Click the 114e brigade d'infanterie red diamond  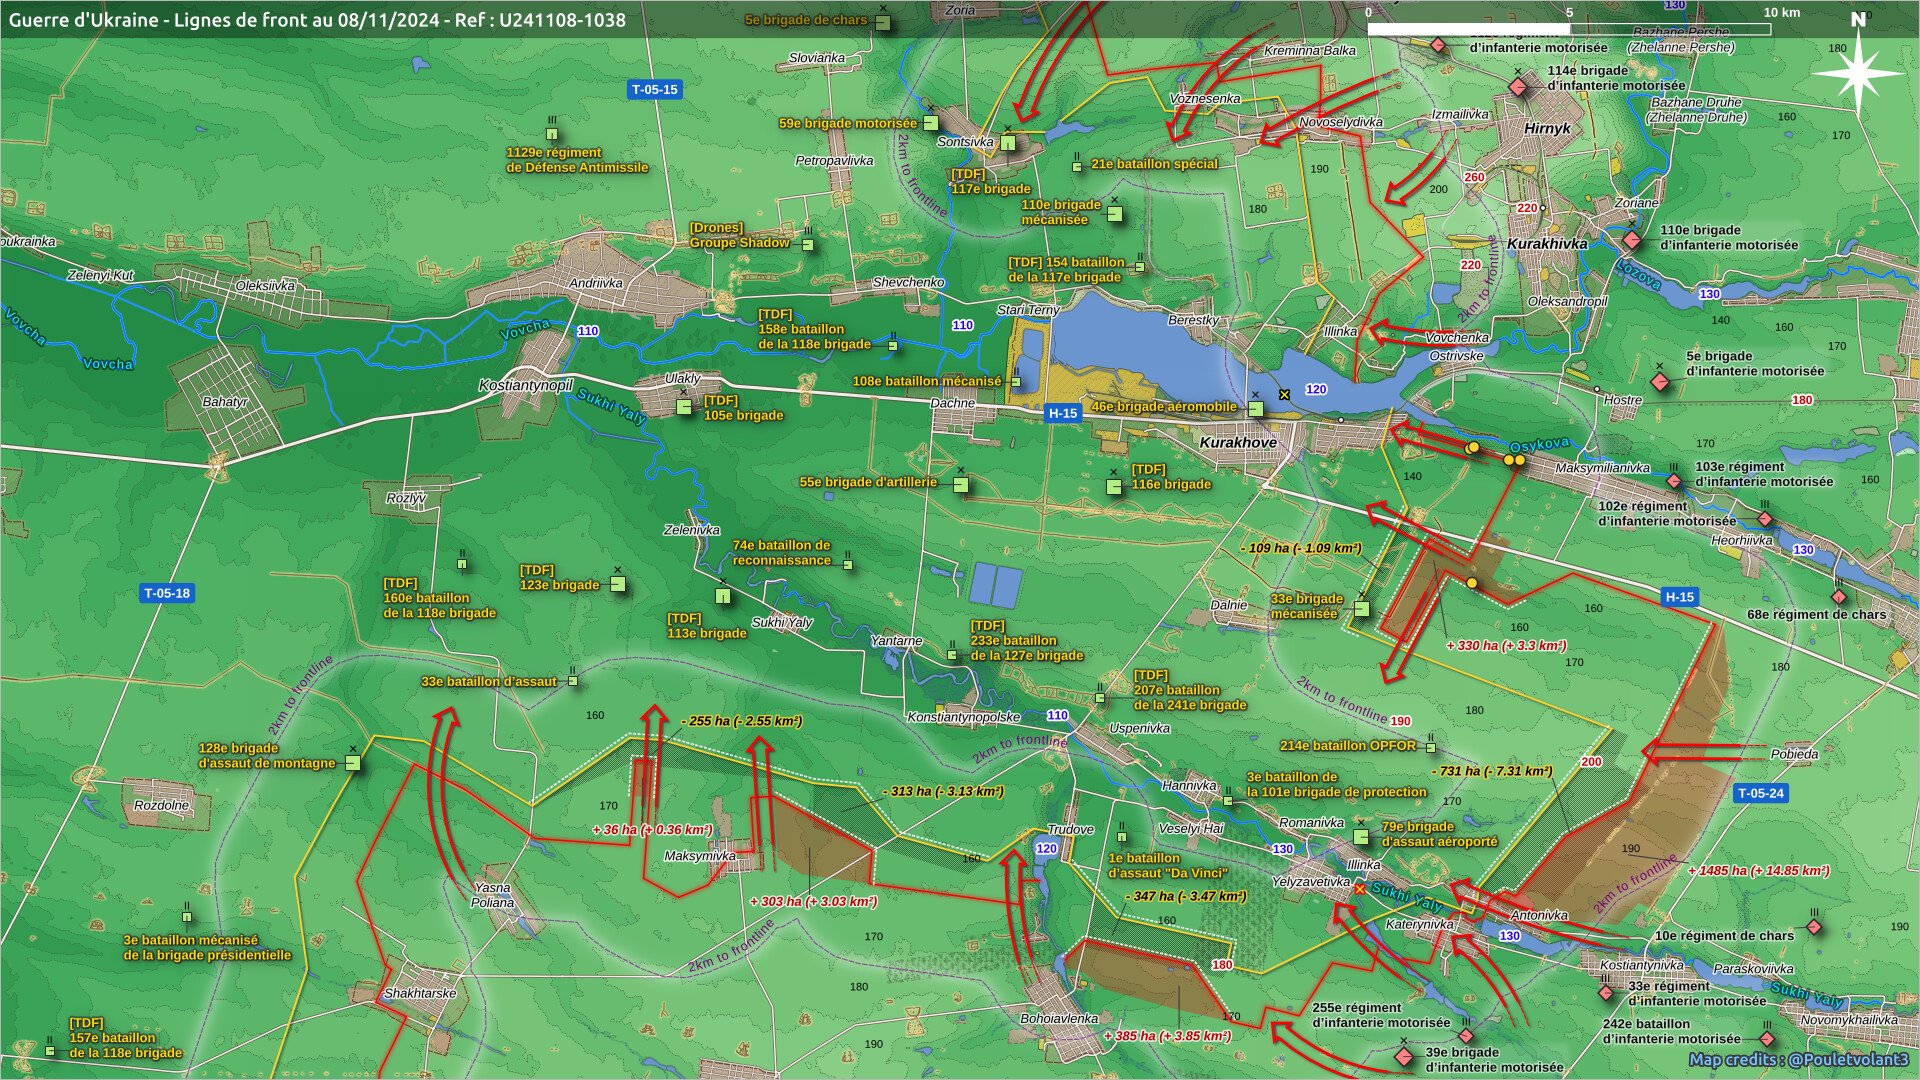[x=1518, y=87]
